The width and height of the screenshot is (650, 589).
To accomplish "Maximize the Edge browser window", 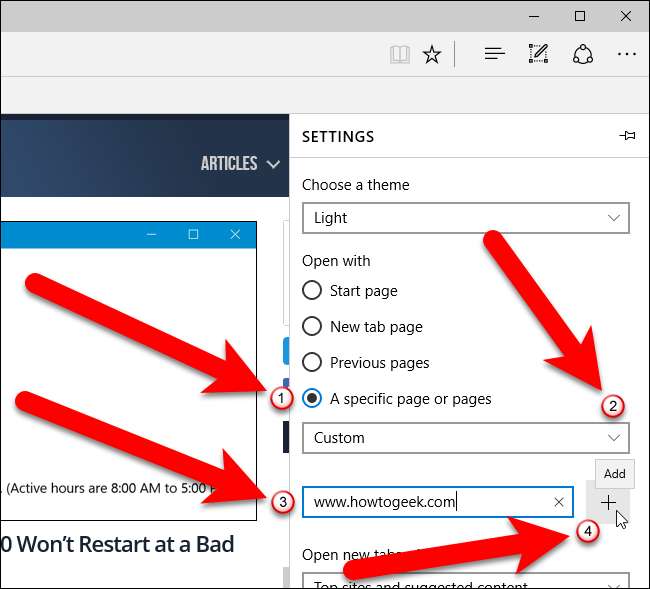I will click(580, 17).
